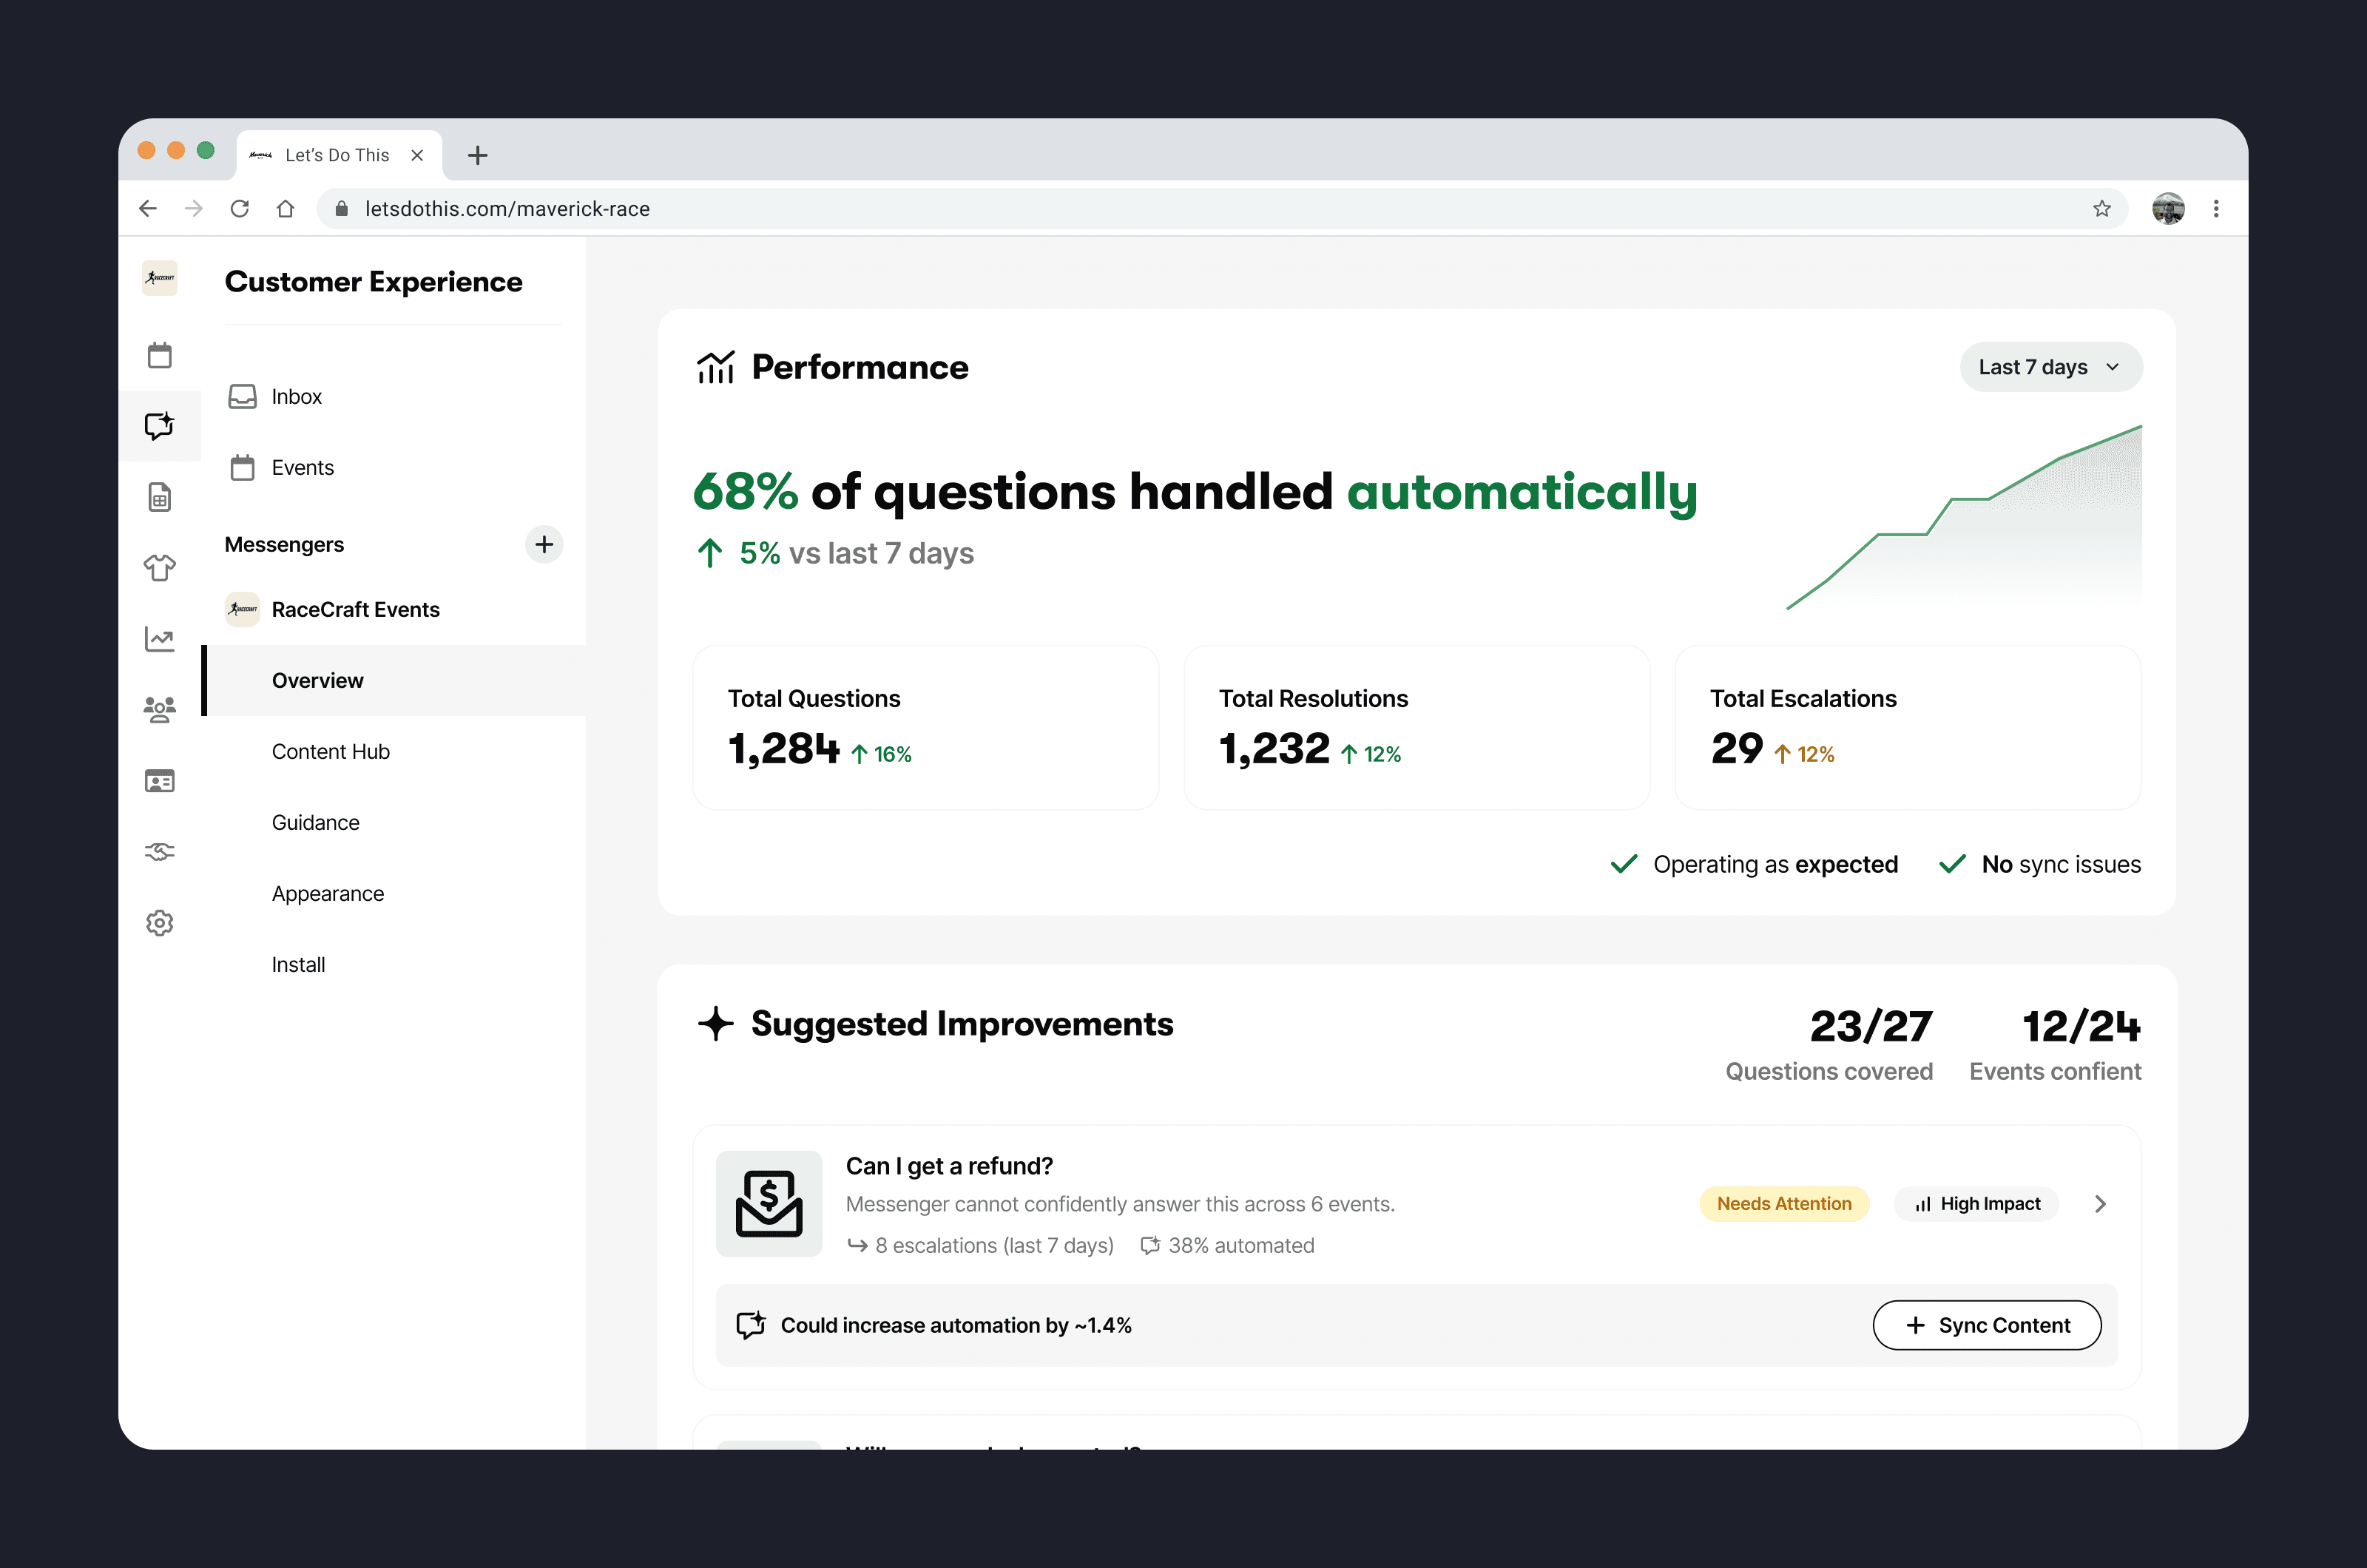The height and width of the screenshot is (1568, 2367).
Task: Click the Sync Content button
Action: tap(1986, 1325)
